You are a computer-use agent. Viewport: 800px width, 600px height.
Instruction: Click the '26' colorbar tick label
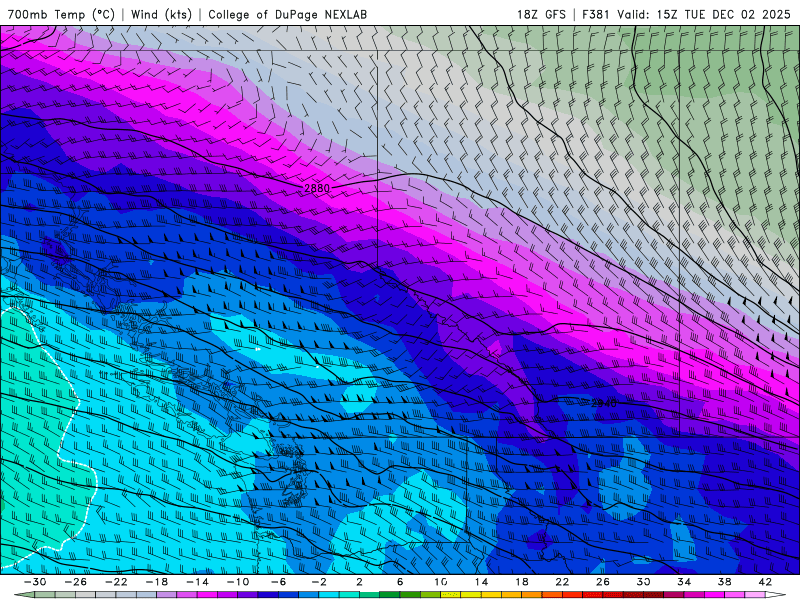pyautogui.click(x=603, y=582)
